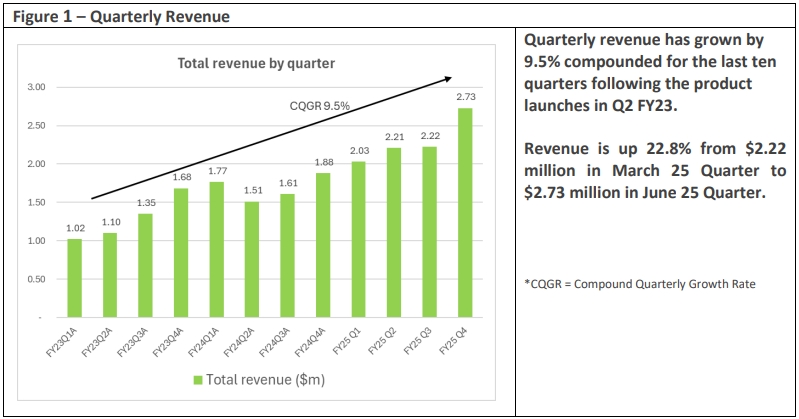The image size is (799, 419).
Task: Click the CQGR footnote definition text
Action: [x=640, y=284]
